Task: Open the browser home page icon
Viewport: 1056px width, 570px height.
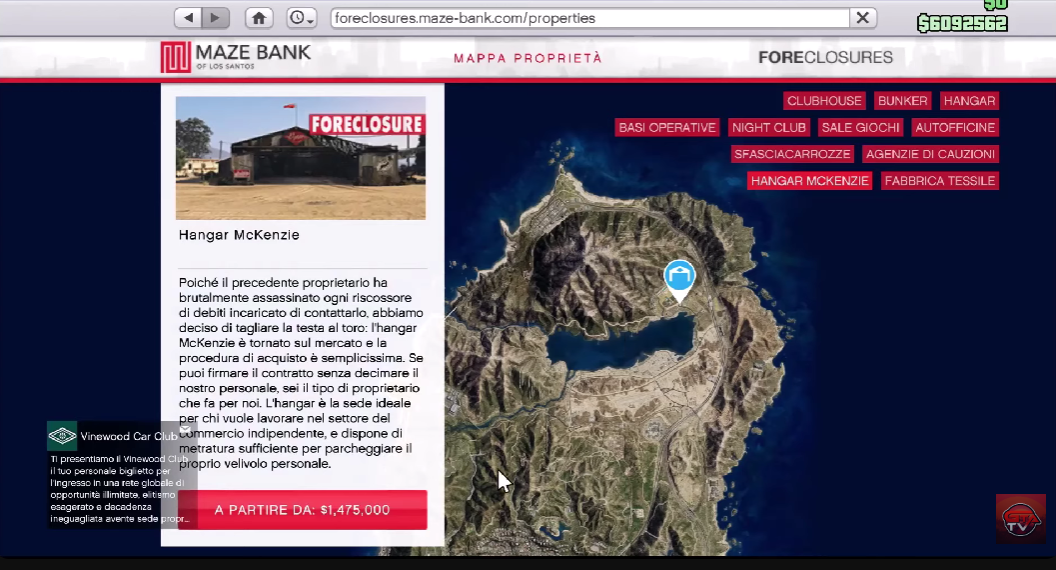Action: pos(259,18)
